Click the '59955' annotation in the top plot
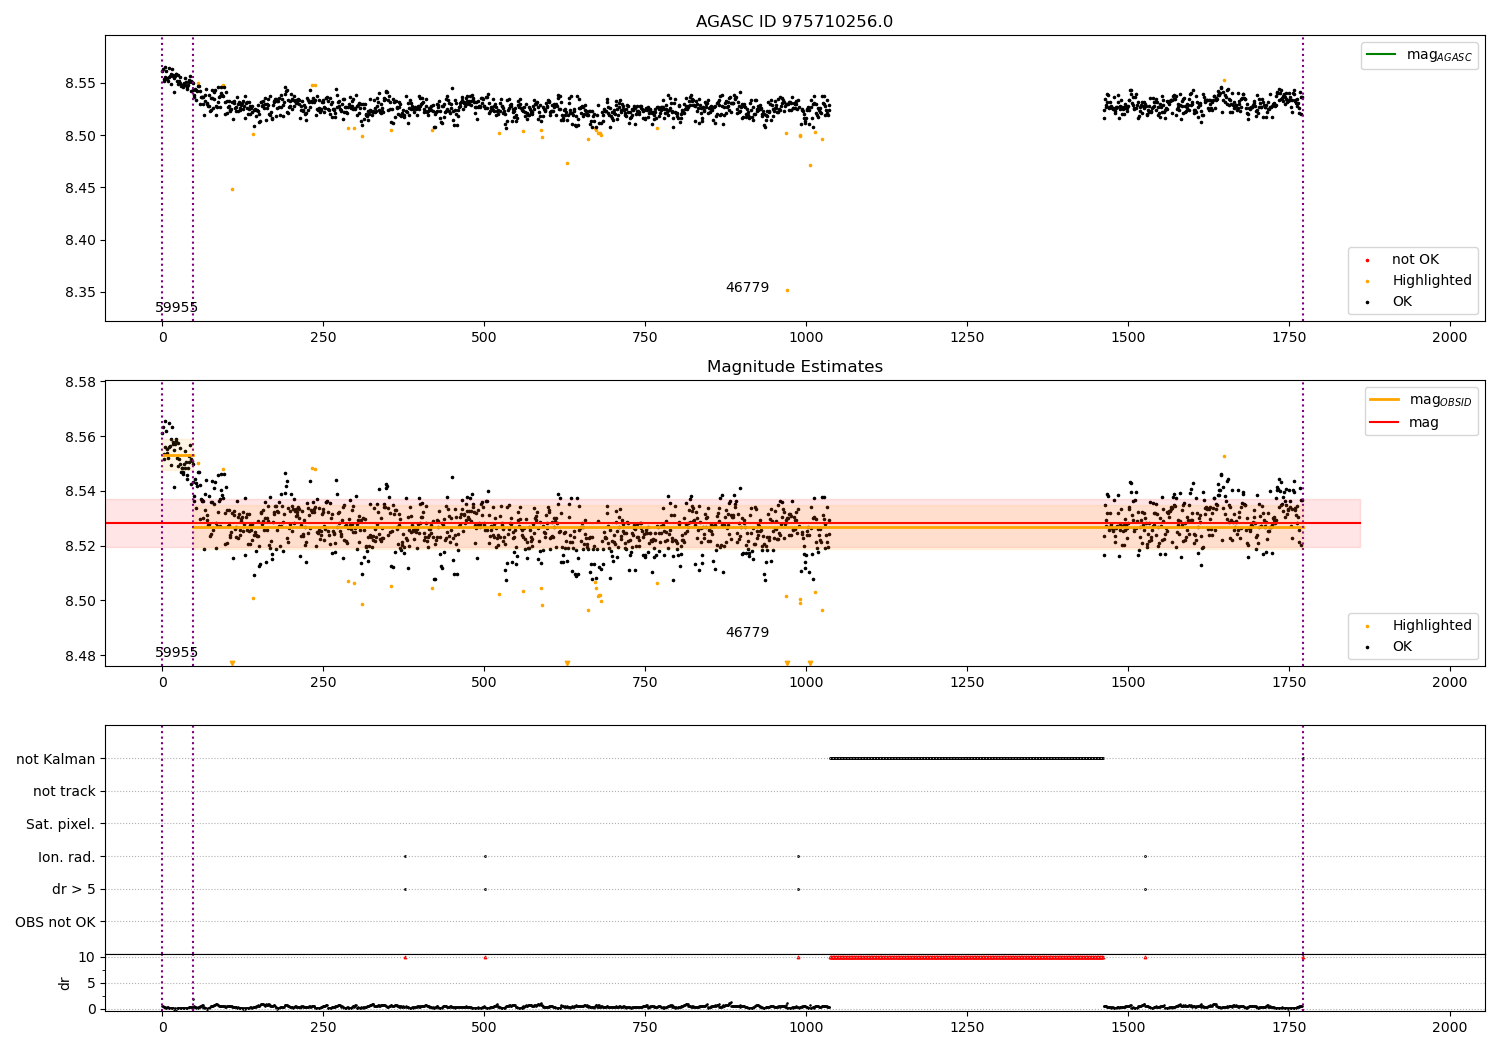 (176, 308)
